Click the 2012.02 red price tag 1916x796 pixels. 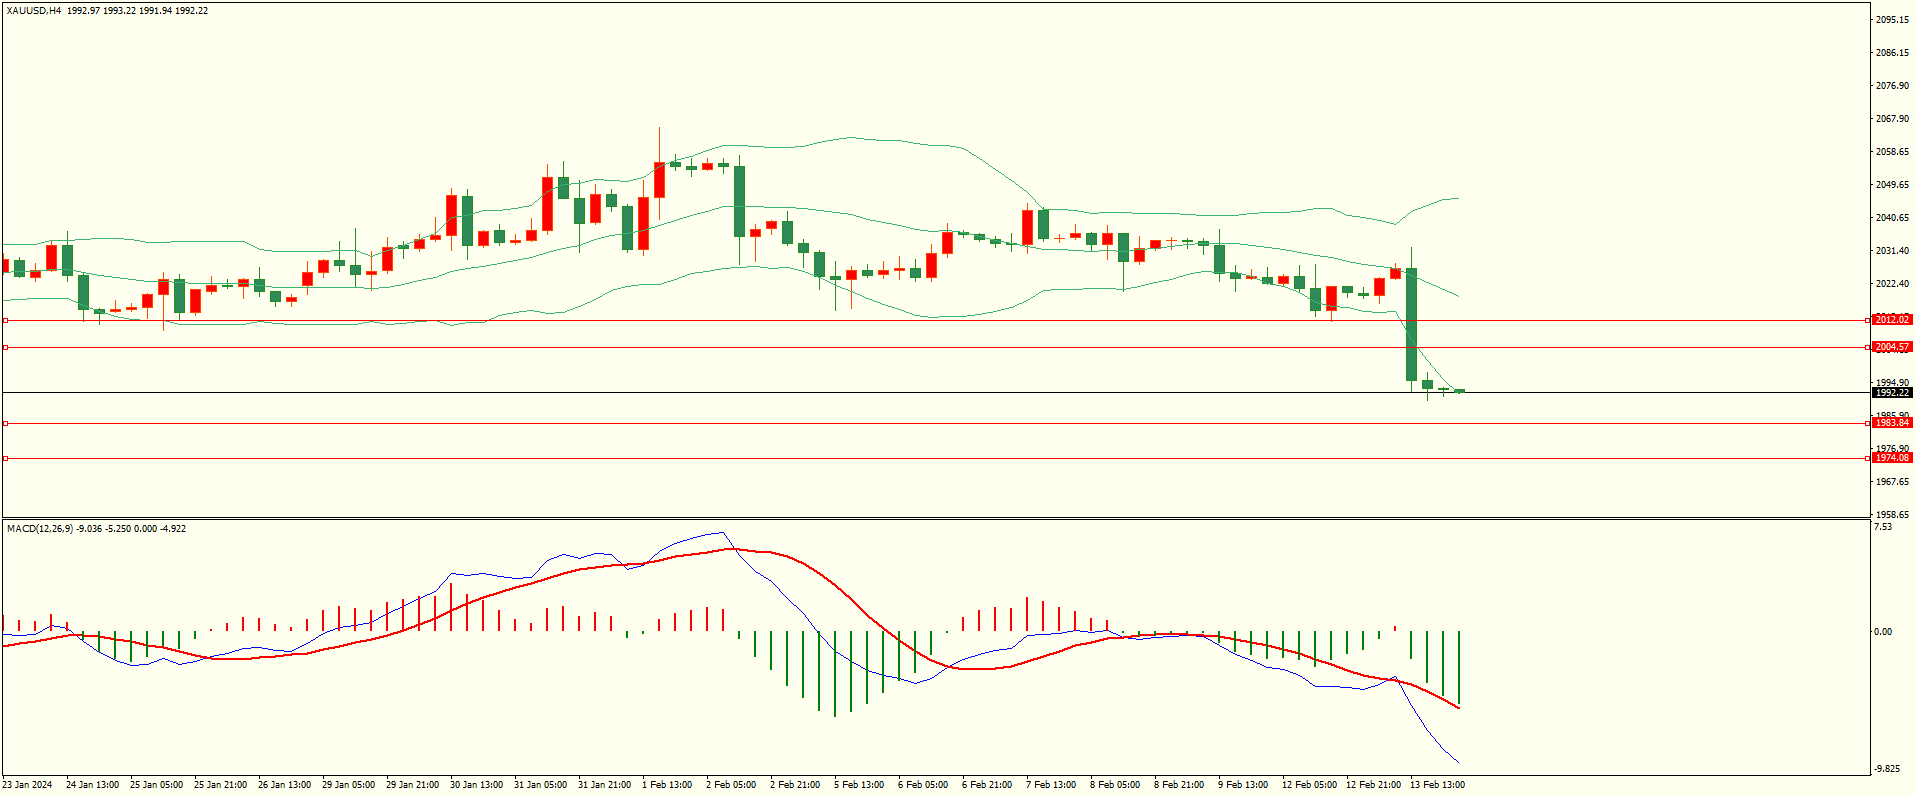tap(1892, 320)
